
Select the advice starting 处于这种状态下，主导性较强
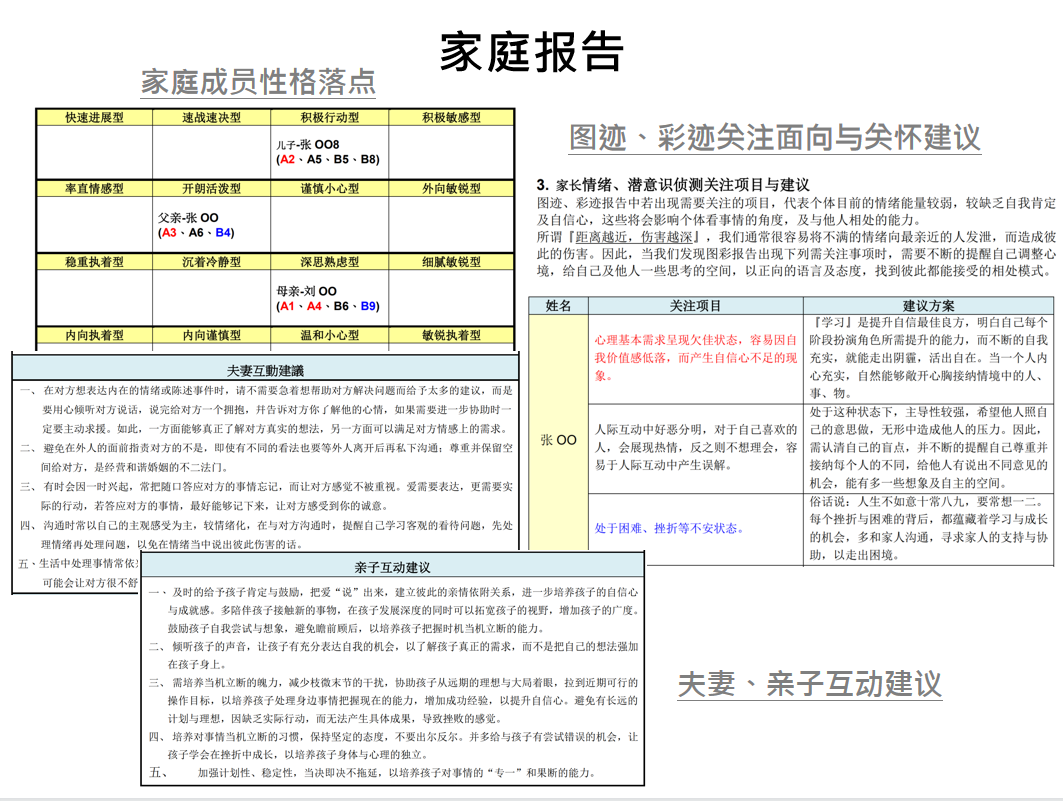tap(928, 447)
